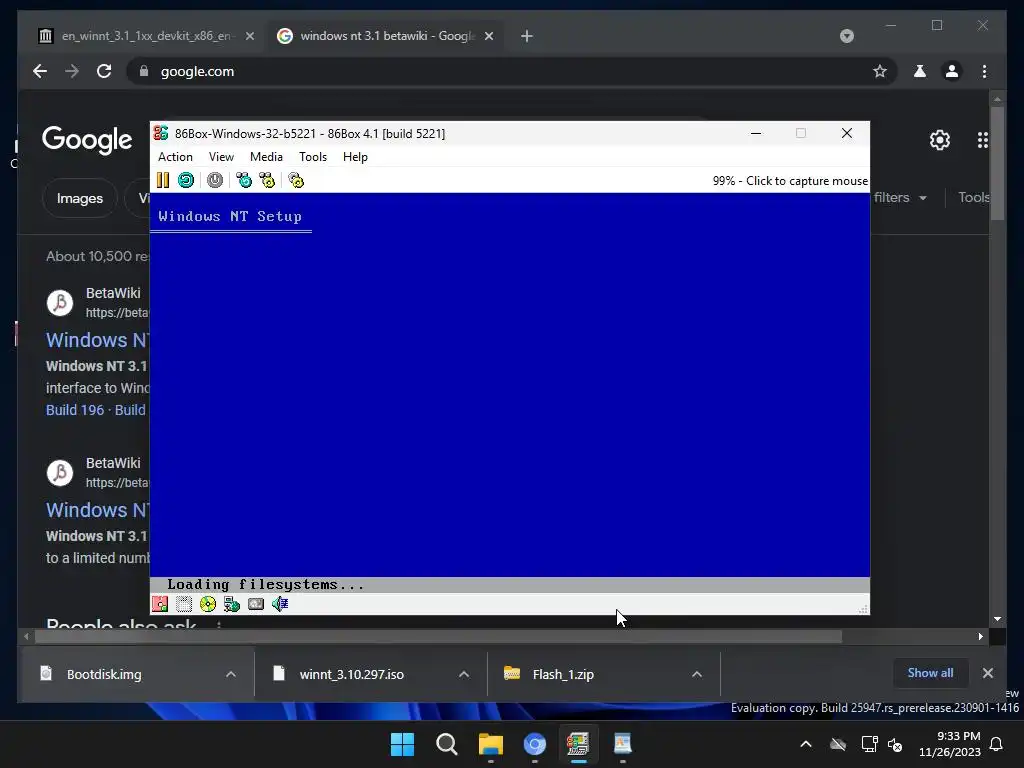This screenshot has height=768, width=1024.
Task: Click the yellow Ctrl+Alt+Esc icon in 86Box toolbar
Action: point(267,180)
